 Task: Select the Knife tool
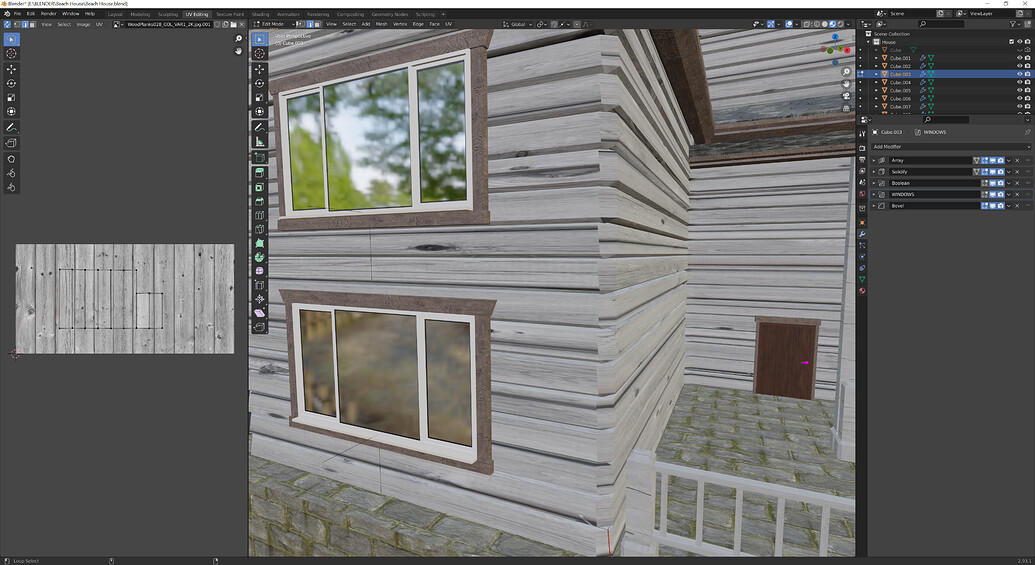coord(259,230)
